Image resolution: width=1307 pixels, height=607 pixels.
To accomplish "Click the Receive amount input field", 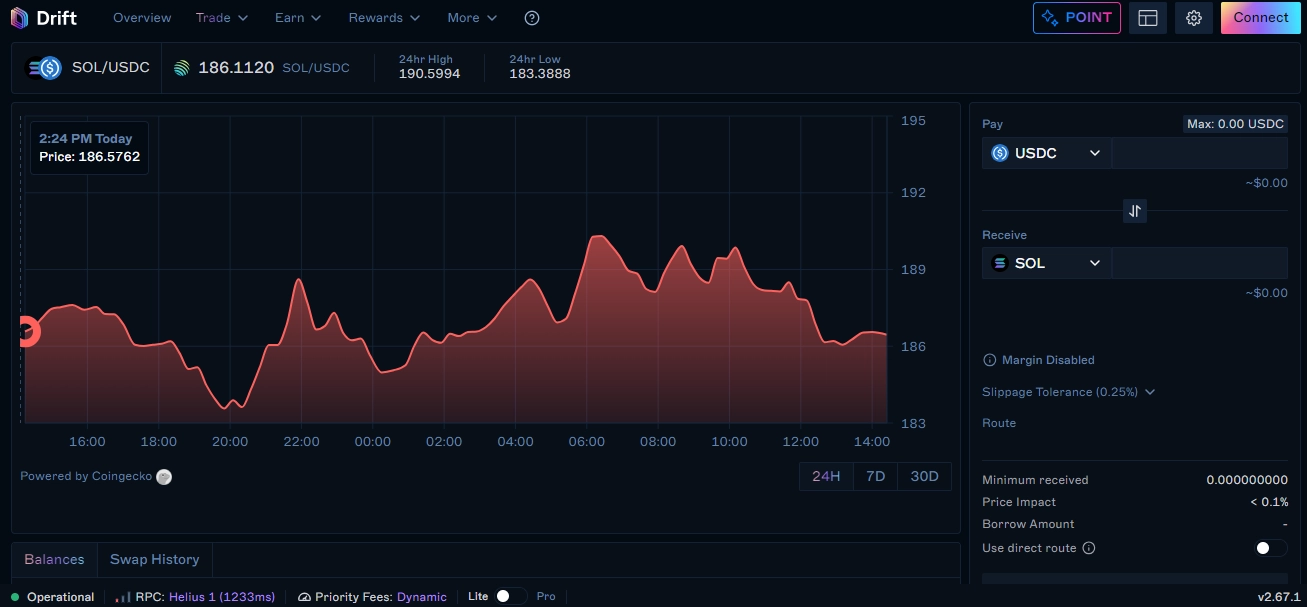I will pyautogui.click(x=1199, y=263).
